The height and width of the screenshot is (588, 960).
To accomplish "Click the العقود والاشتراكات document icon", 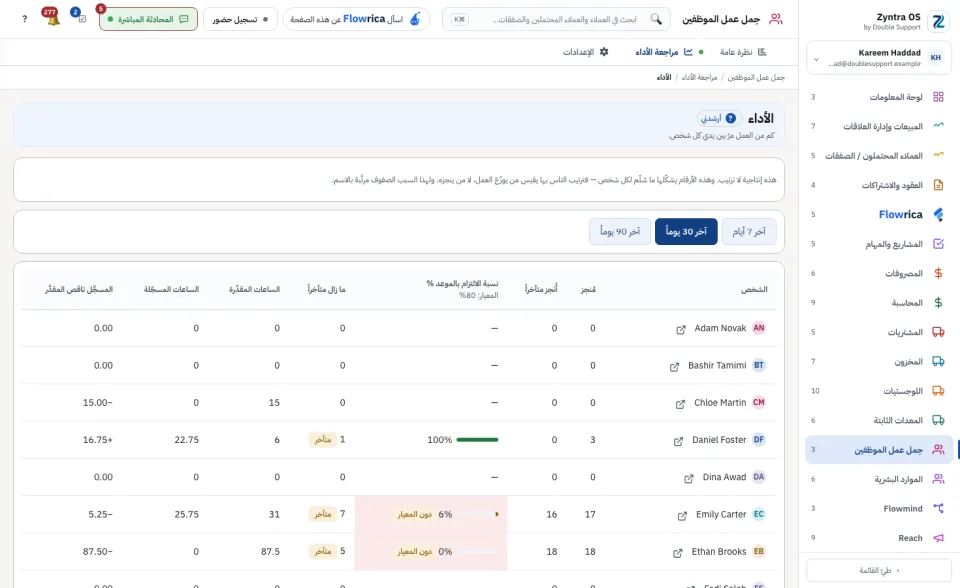I will (x=938, y=185).
